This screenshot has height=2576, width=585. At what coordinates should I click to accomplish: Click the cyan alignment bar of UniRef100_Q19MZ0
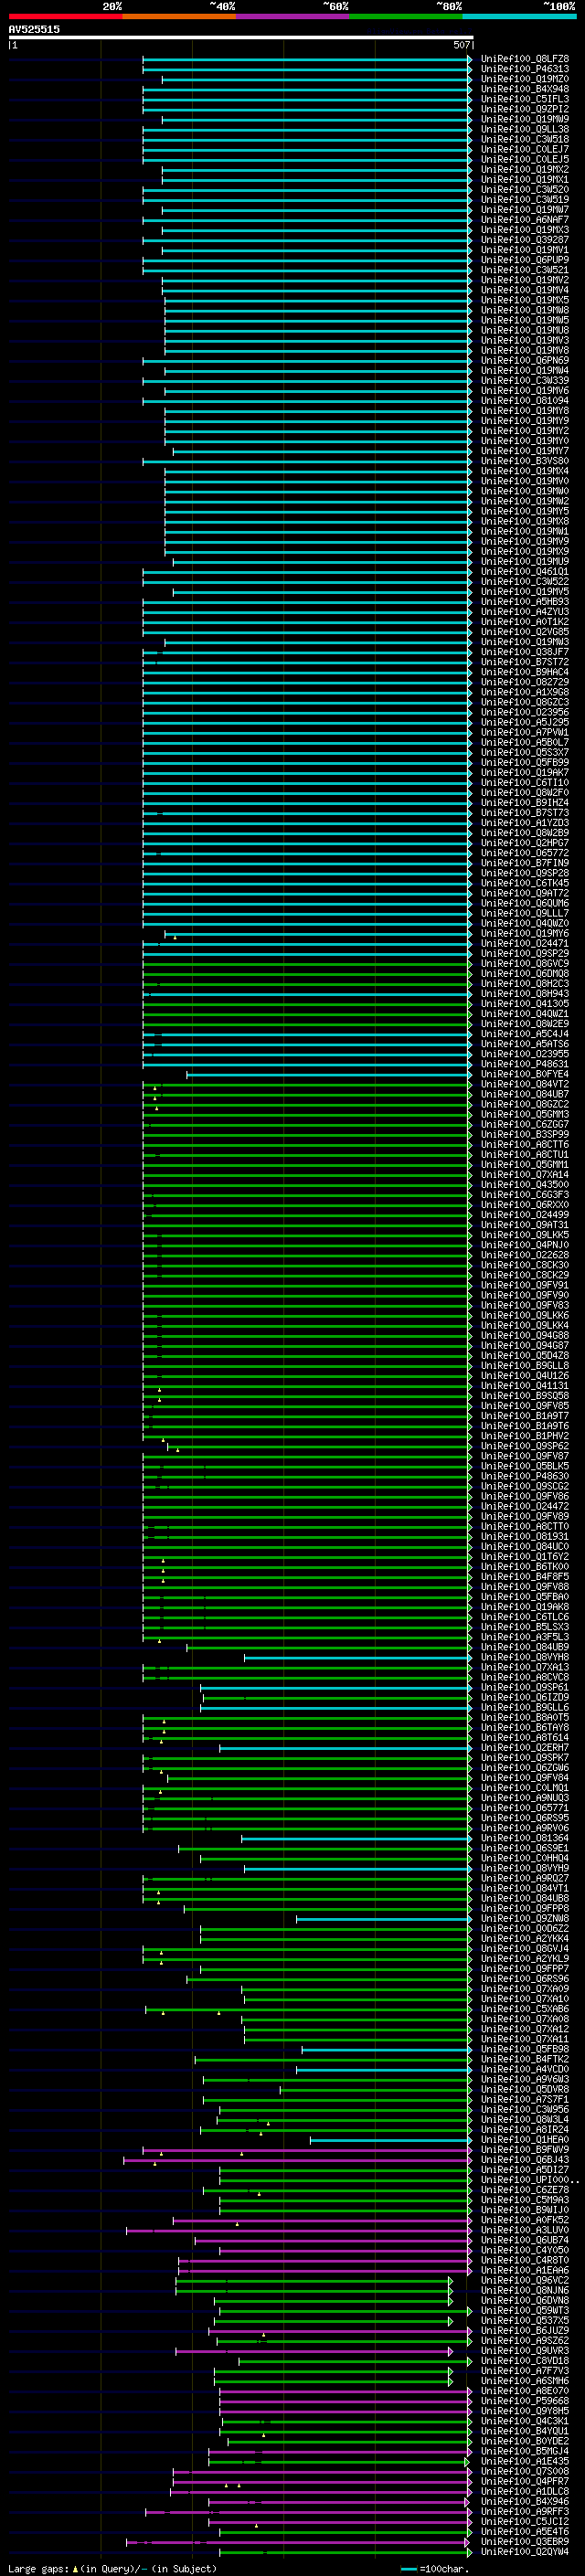pos(316,79)
